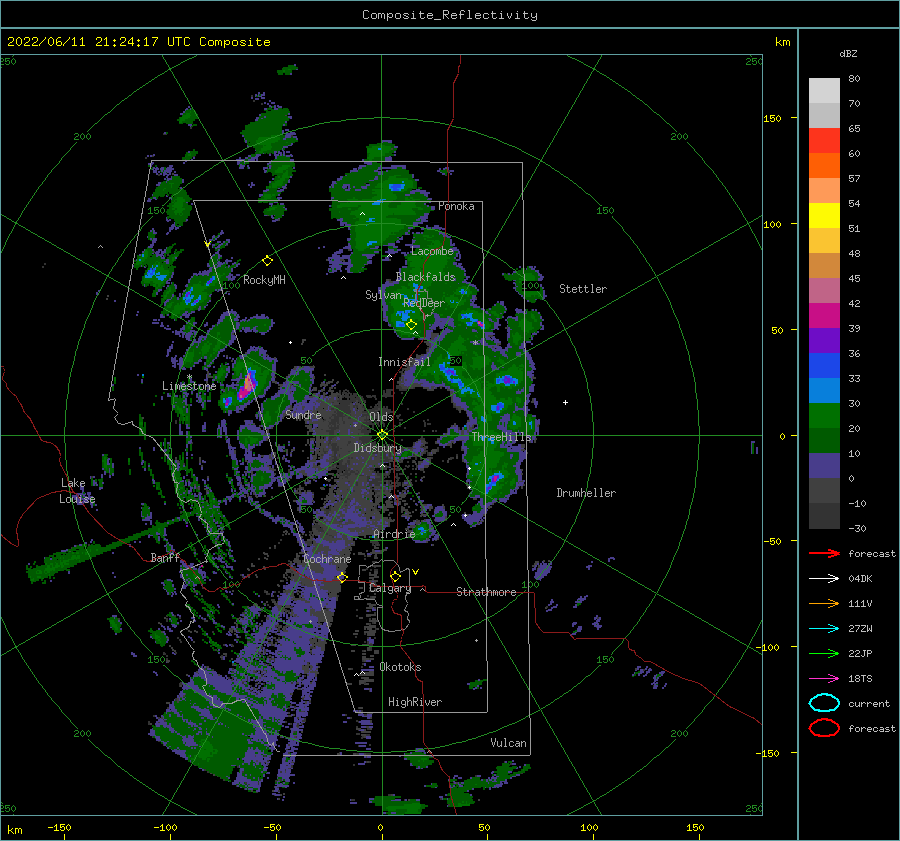Click the Cochrane town label
Screen dimensions: 900x841
click(327, 559)
